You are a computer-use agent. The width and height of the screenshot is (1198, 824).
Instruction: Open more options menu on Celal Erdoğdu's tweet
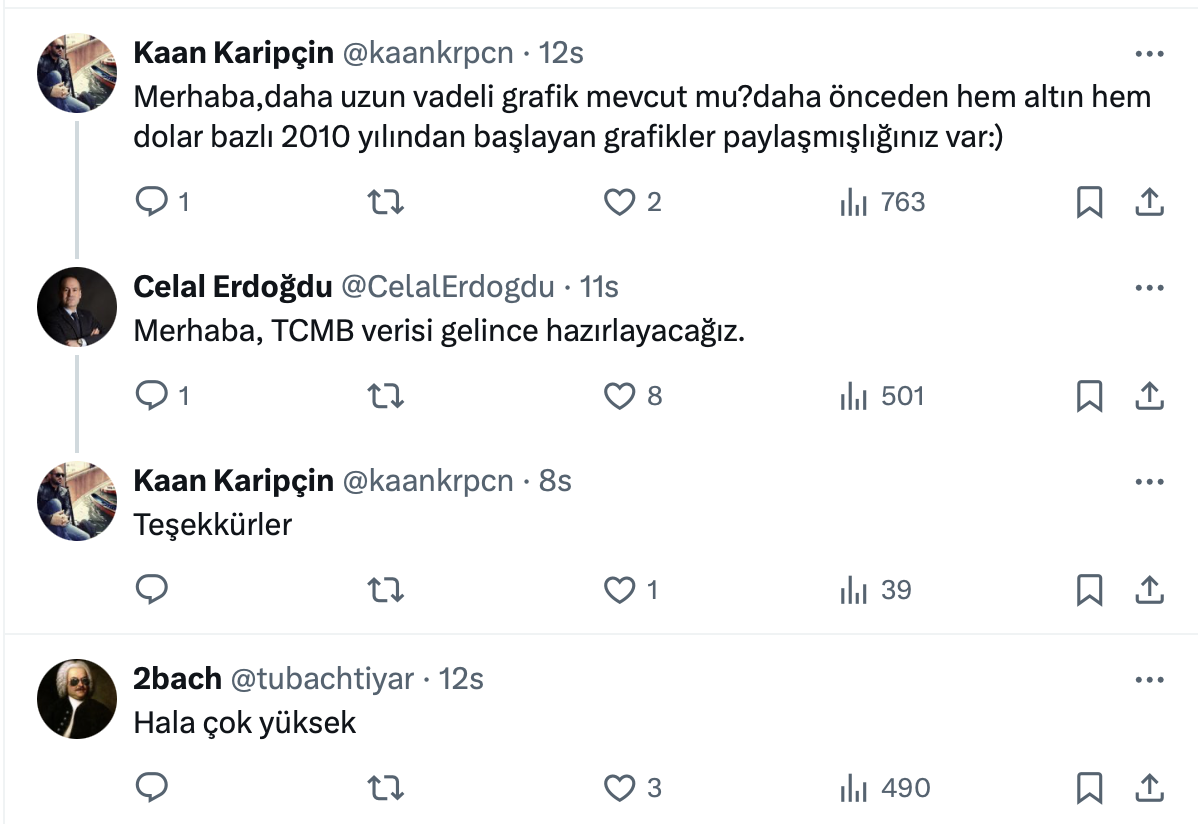point(1150,288)
